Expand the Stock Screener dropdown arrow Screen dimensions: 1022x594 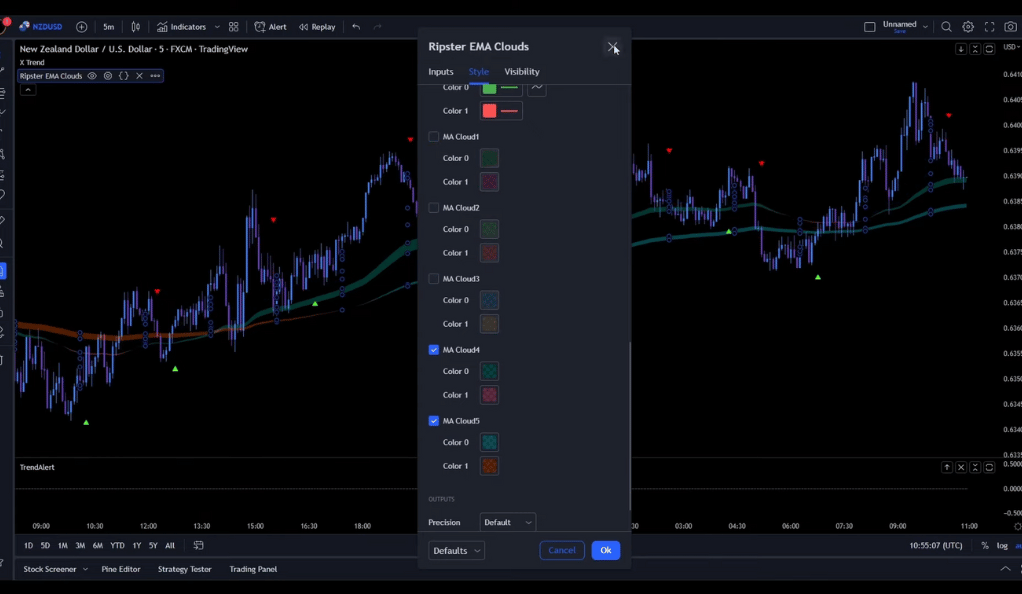pyautogui.click(x=85, y=569)
